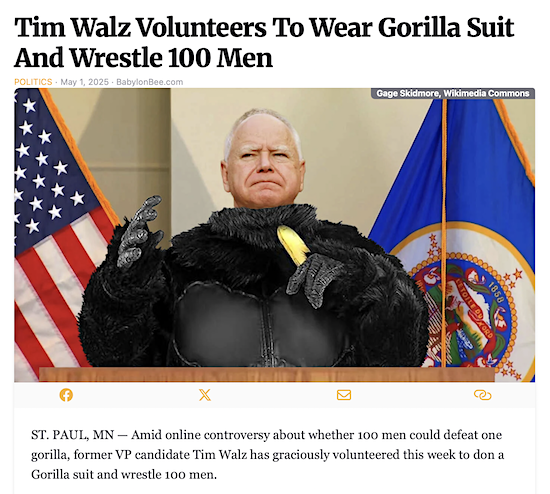
Task: Click the Gage Skidmore, Wikimedia Commons credit
Action: pyautogui.click(x=452, y=93)
